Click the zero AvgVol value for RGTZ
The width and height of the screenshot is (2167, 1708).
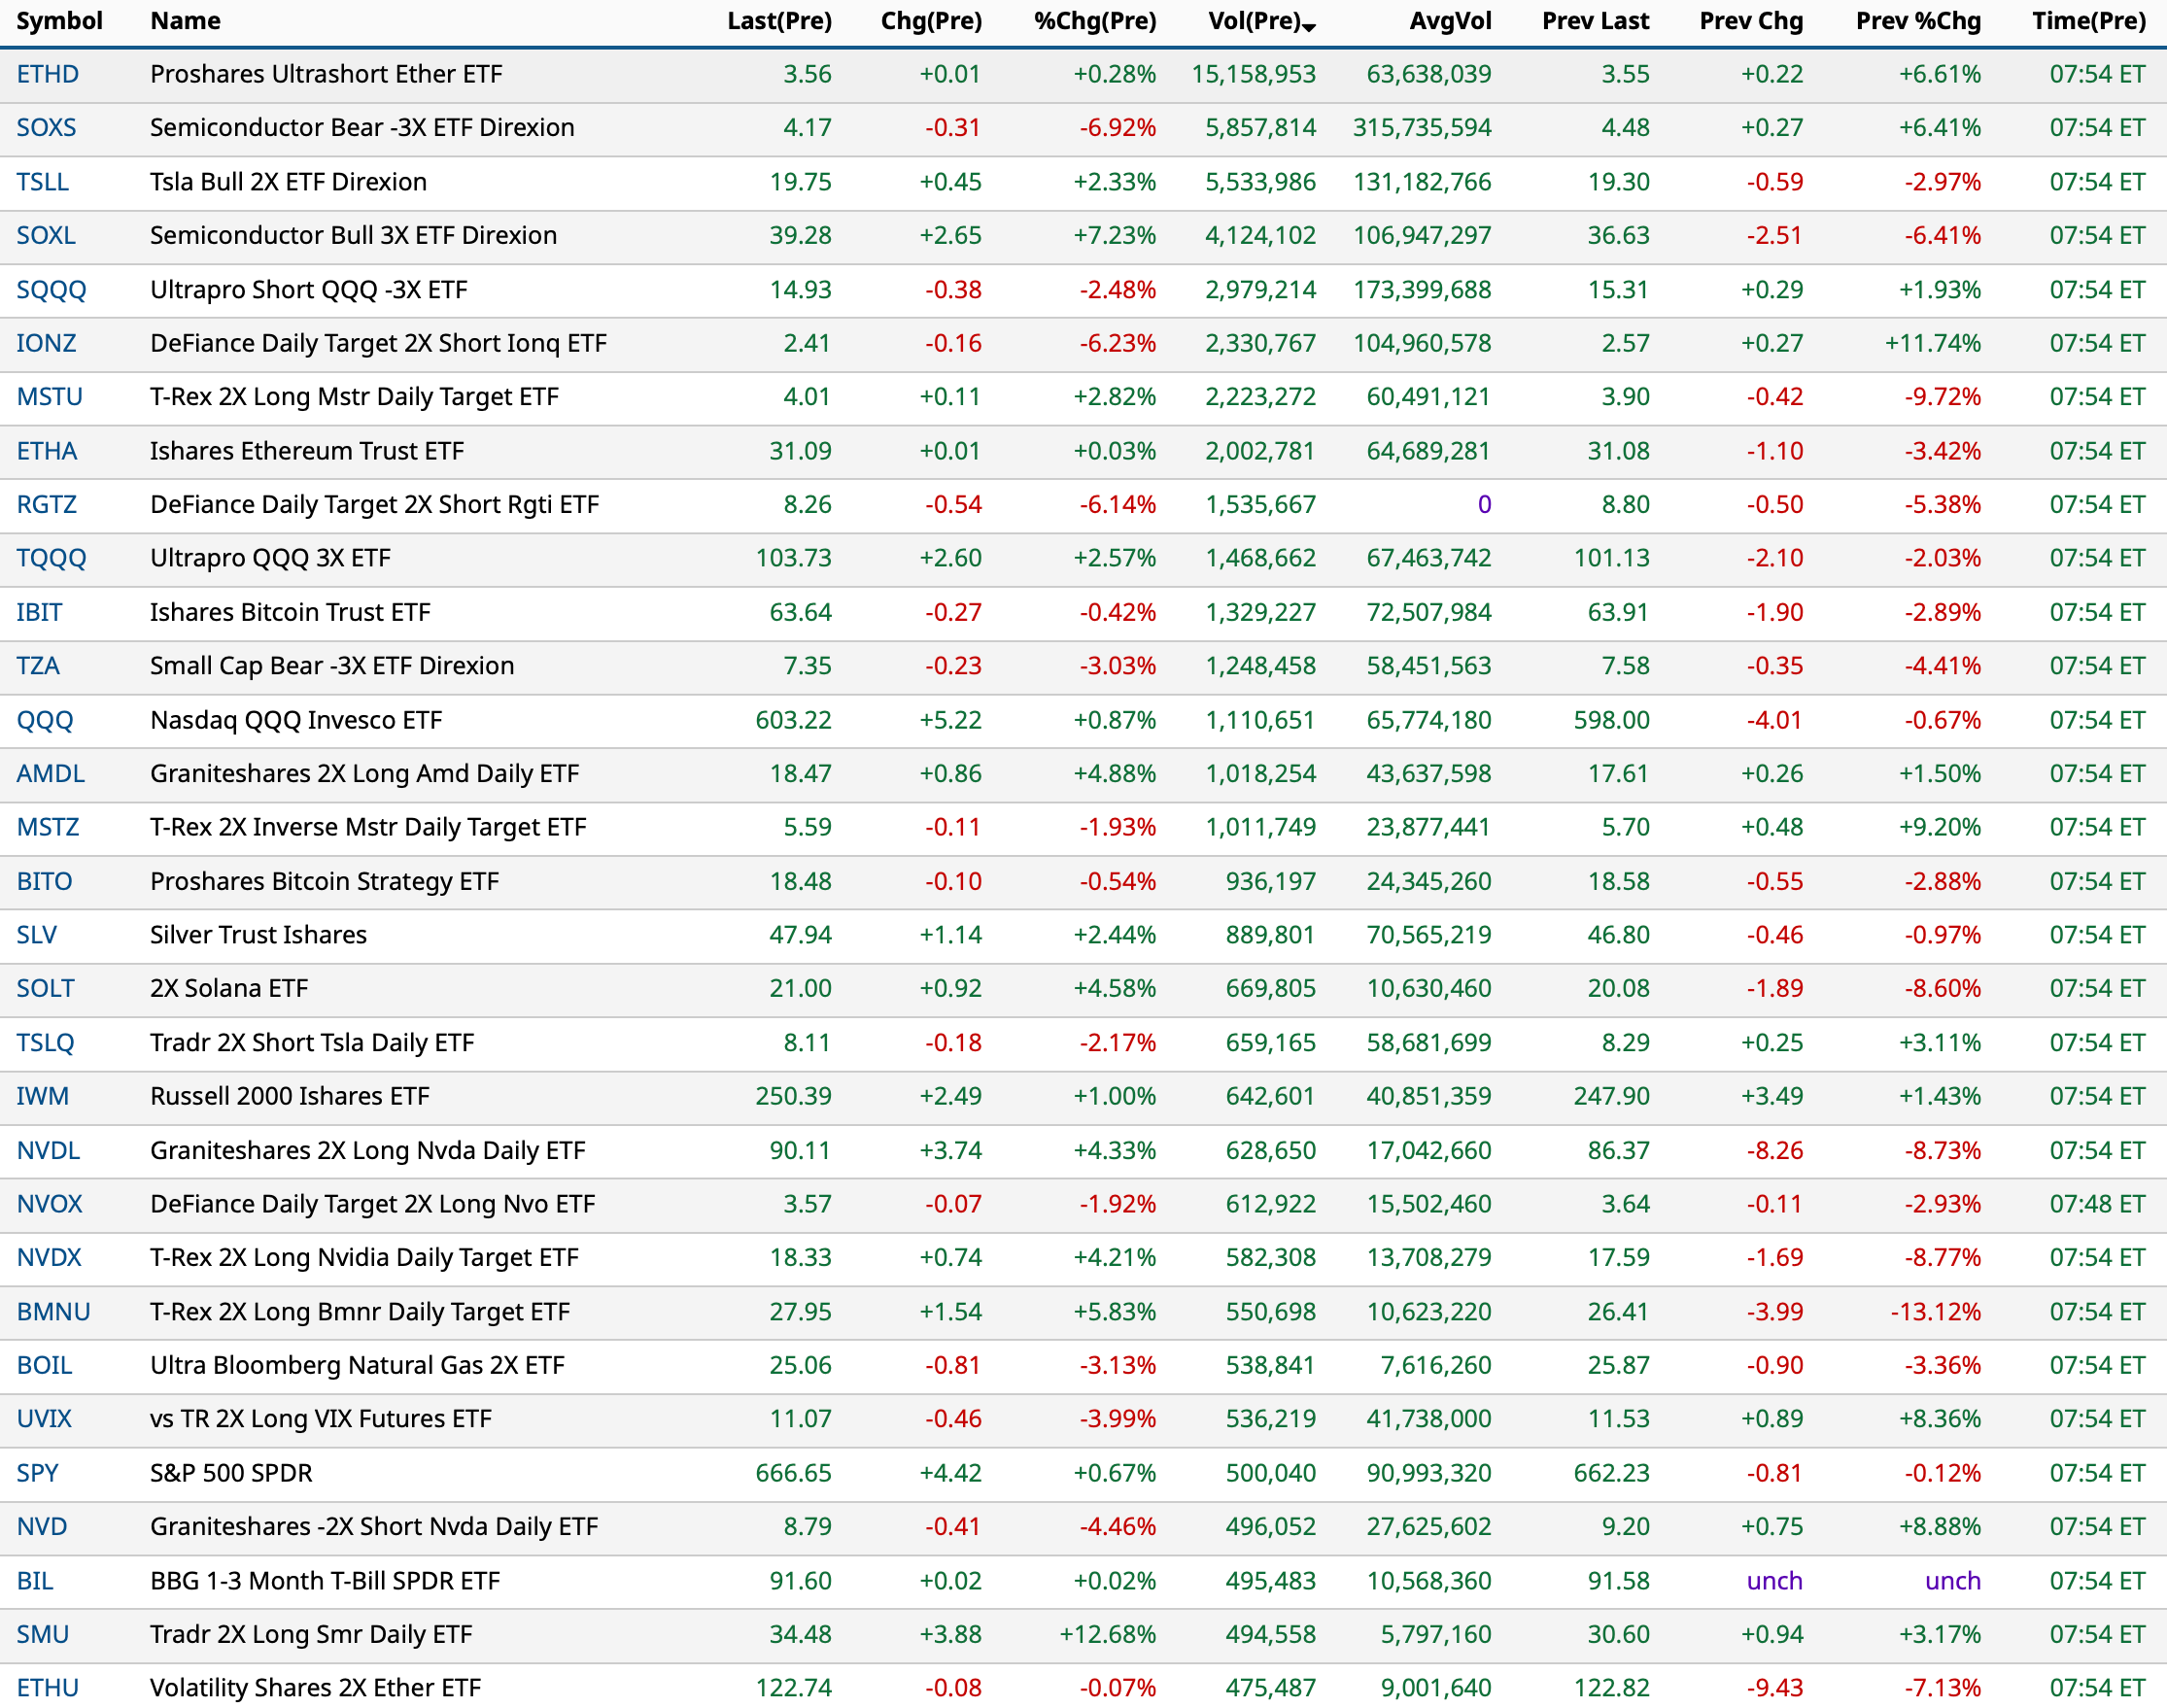pyautogui.click(x=1484, y=505)
